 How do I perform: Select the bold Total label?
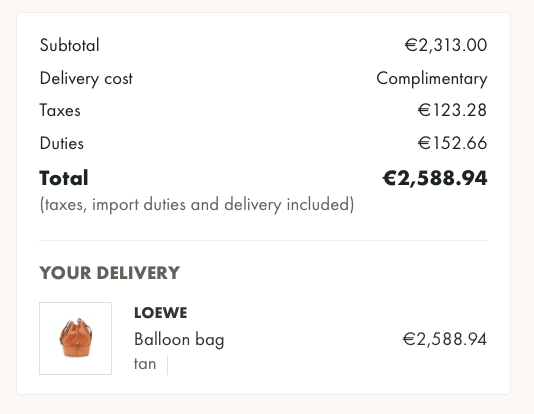tap(64, 178)
